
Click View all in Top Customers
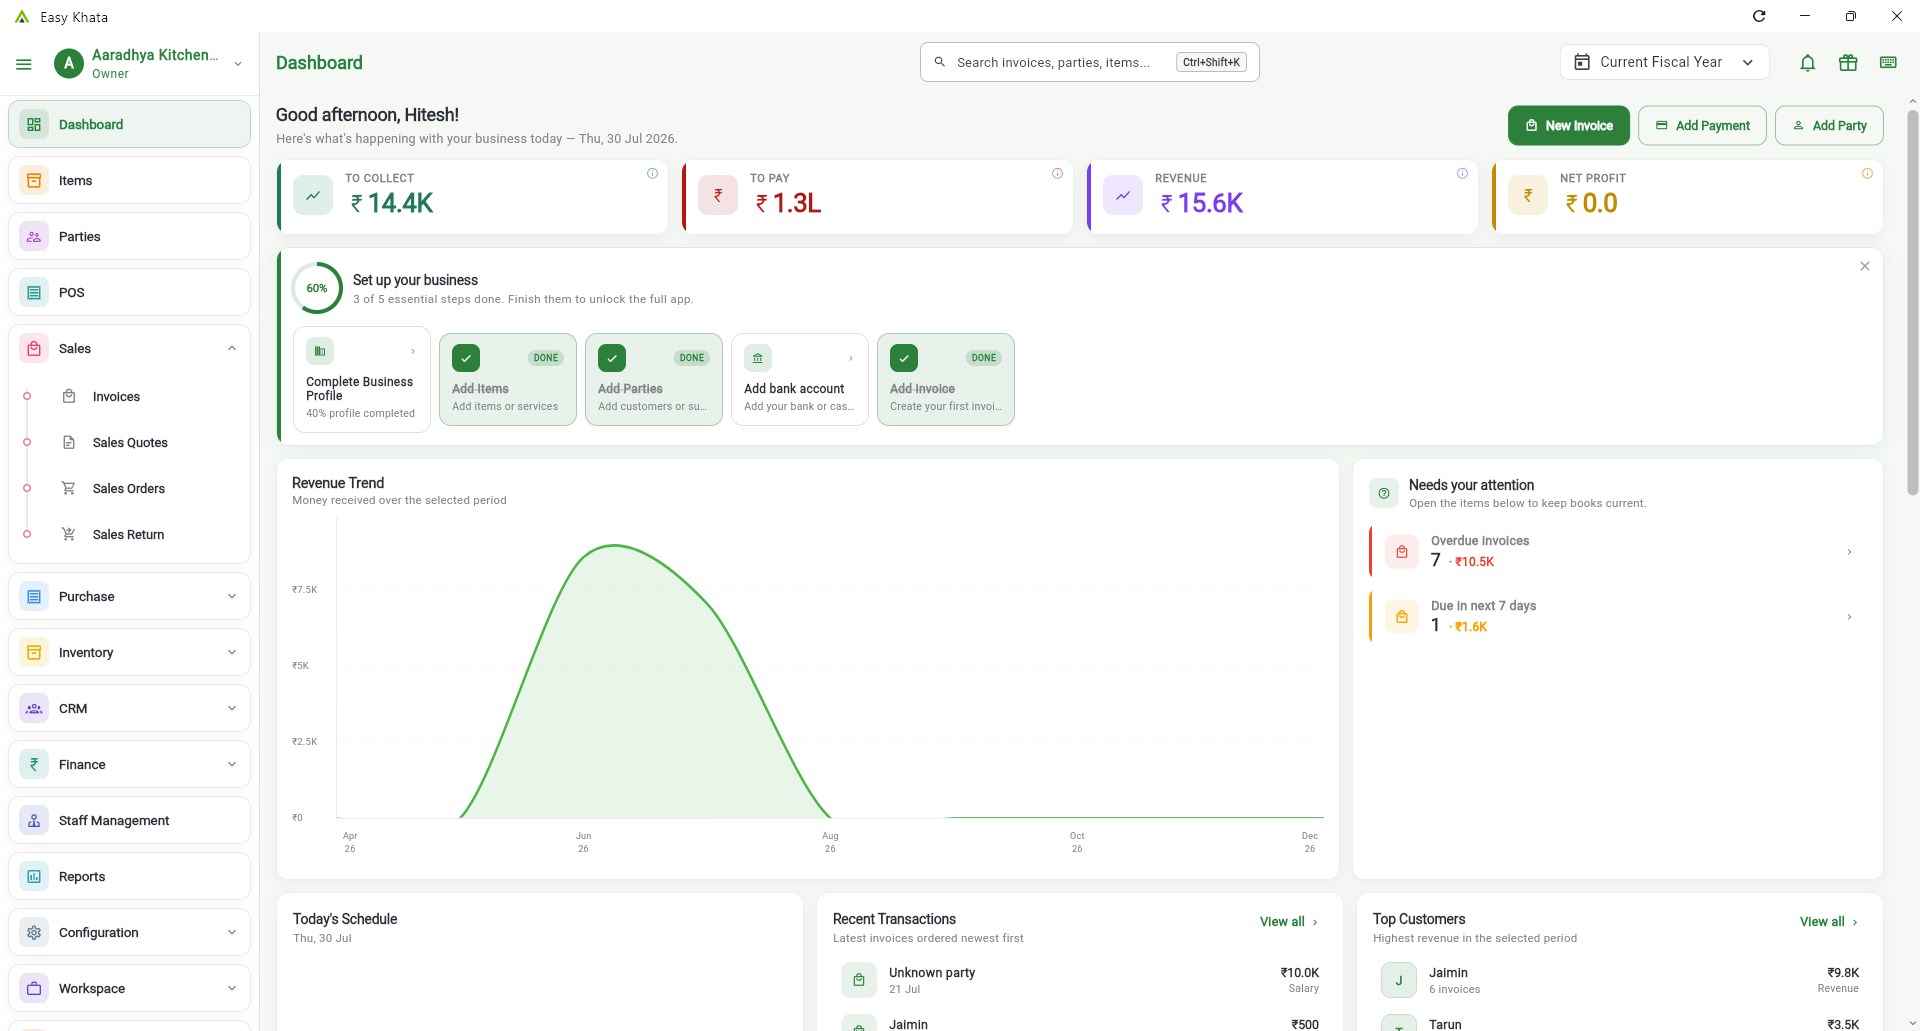tap(1829, 922)
